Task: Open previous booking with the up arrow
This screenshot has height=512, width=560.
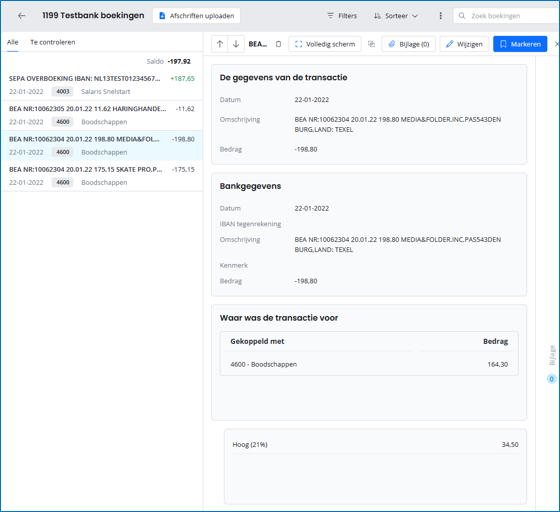Action: pos(220,44)
